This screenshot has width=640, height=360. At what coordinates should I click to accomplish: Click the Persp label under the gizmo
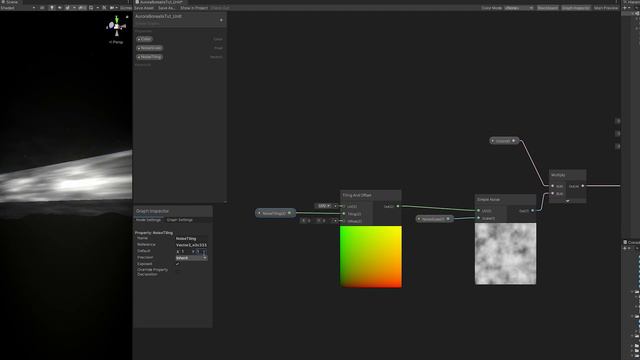[116, 42]
